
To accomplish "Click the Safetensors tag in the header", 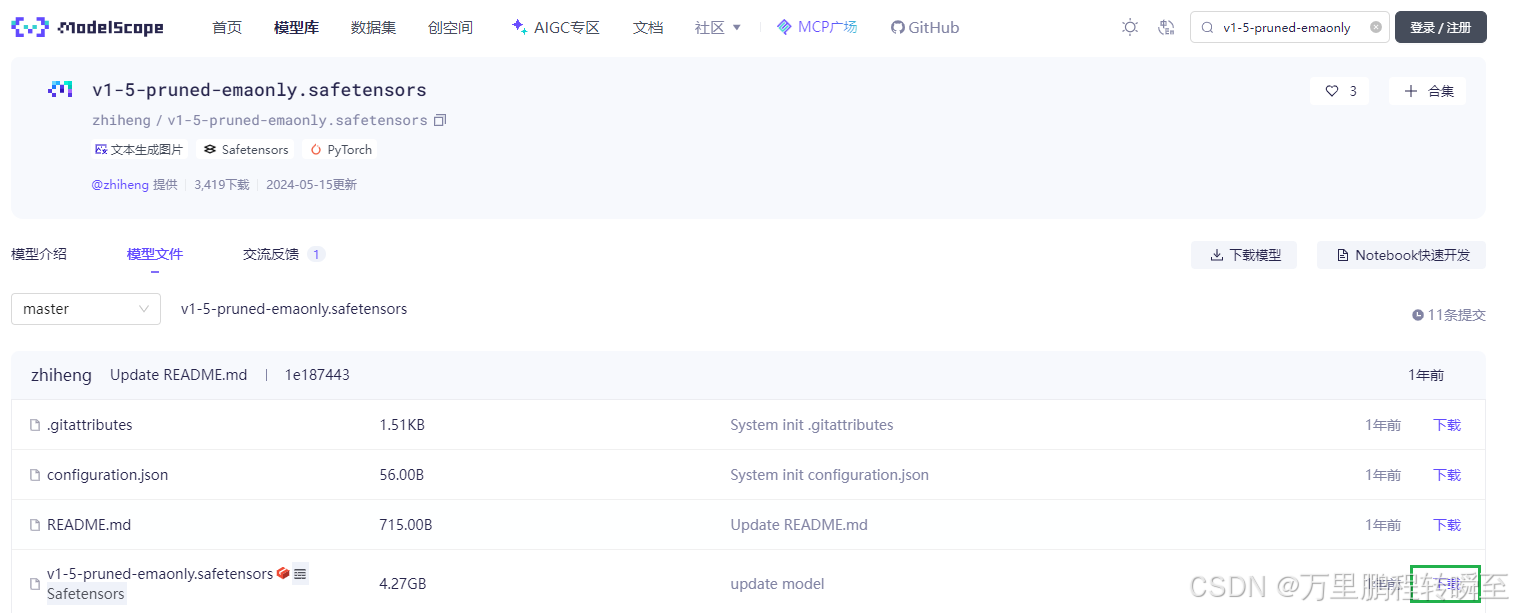I will tap(246, 150).
